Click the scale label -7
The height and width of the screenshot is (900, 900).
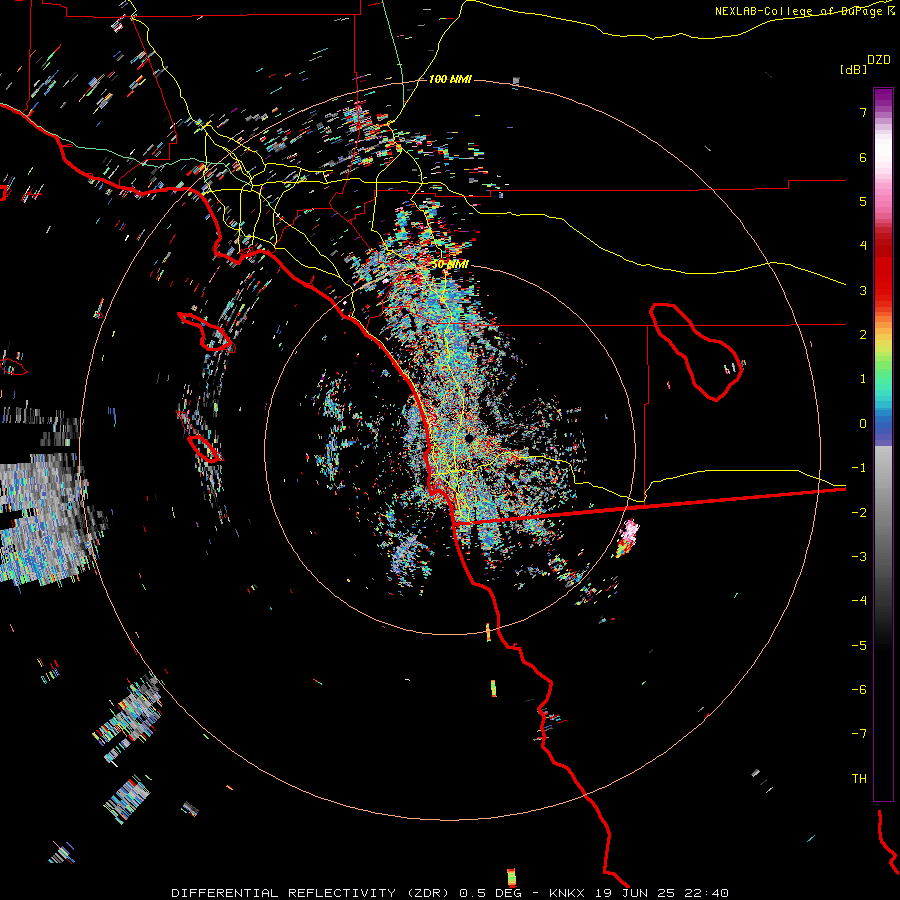click(859, 734)
